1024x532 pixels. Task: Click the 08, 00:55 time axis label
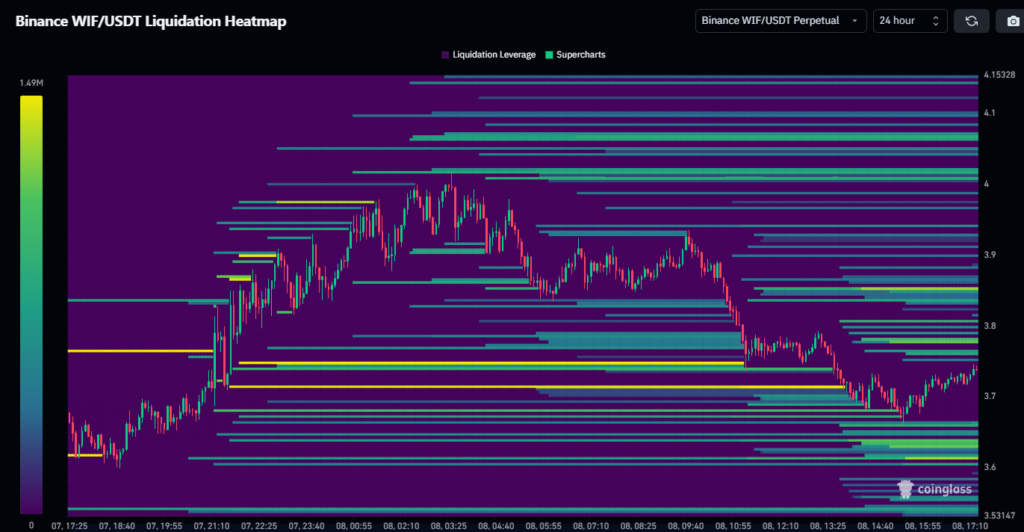click(353, 525)
